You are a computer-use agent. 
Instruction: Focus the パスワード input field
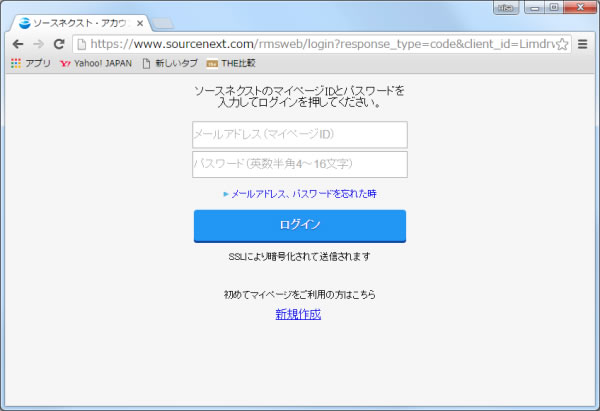(x=300, y=165)
